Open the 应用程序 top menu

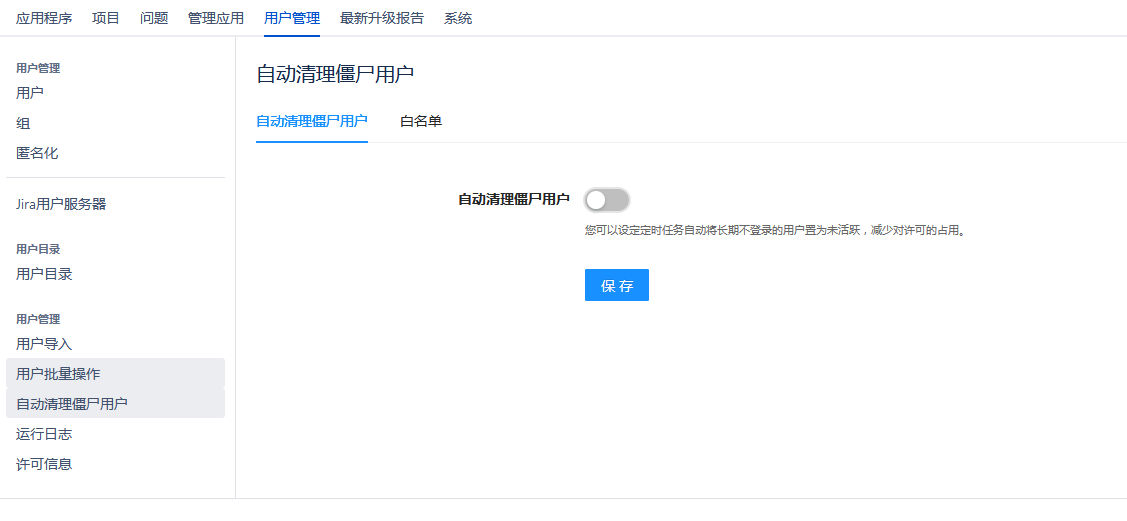point(44,18)
